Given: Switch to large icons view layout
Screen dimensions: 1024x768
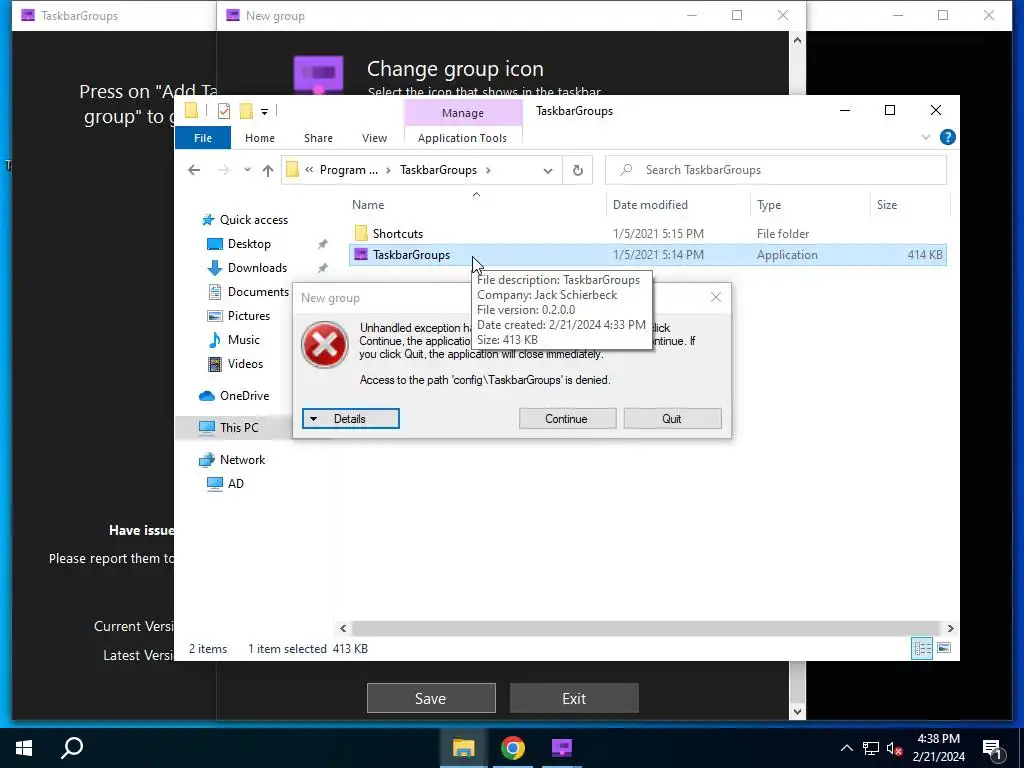Looking at the screenshot, I should (944, 648).
